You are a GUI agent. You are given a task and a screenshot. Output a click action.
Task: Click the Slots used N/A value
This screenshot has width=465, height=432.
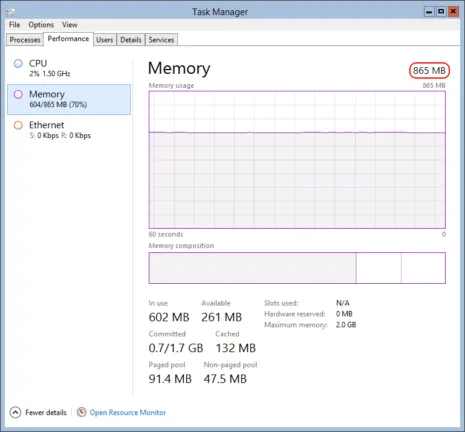[x=343, y=303]
